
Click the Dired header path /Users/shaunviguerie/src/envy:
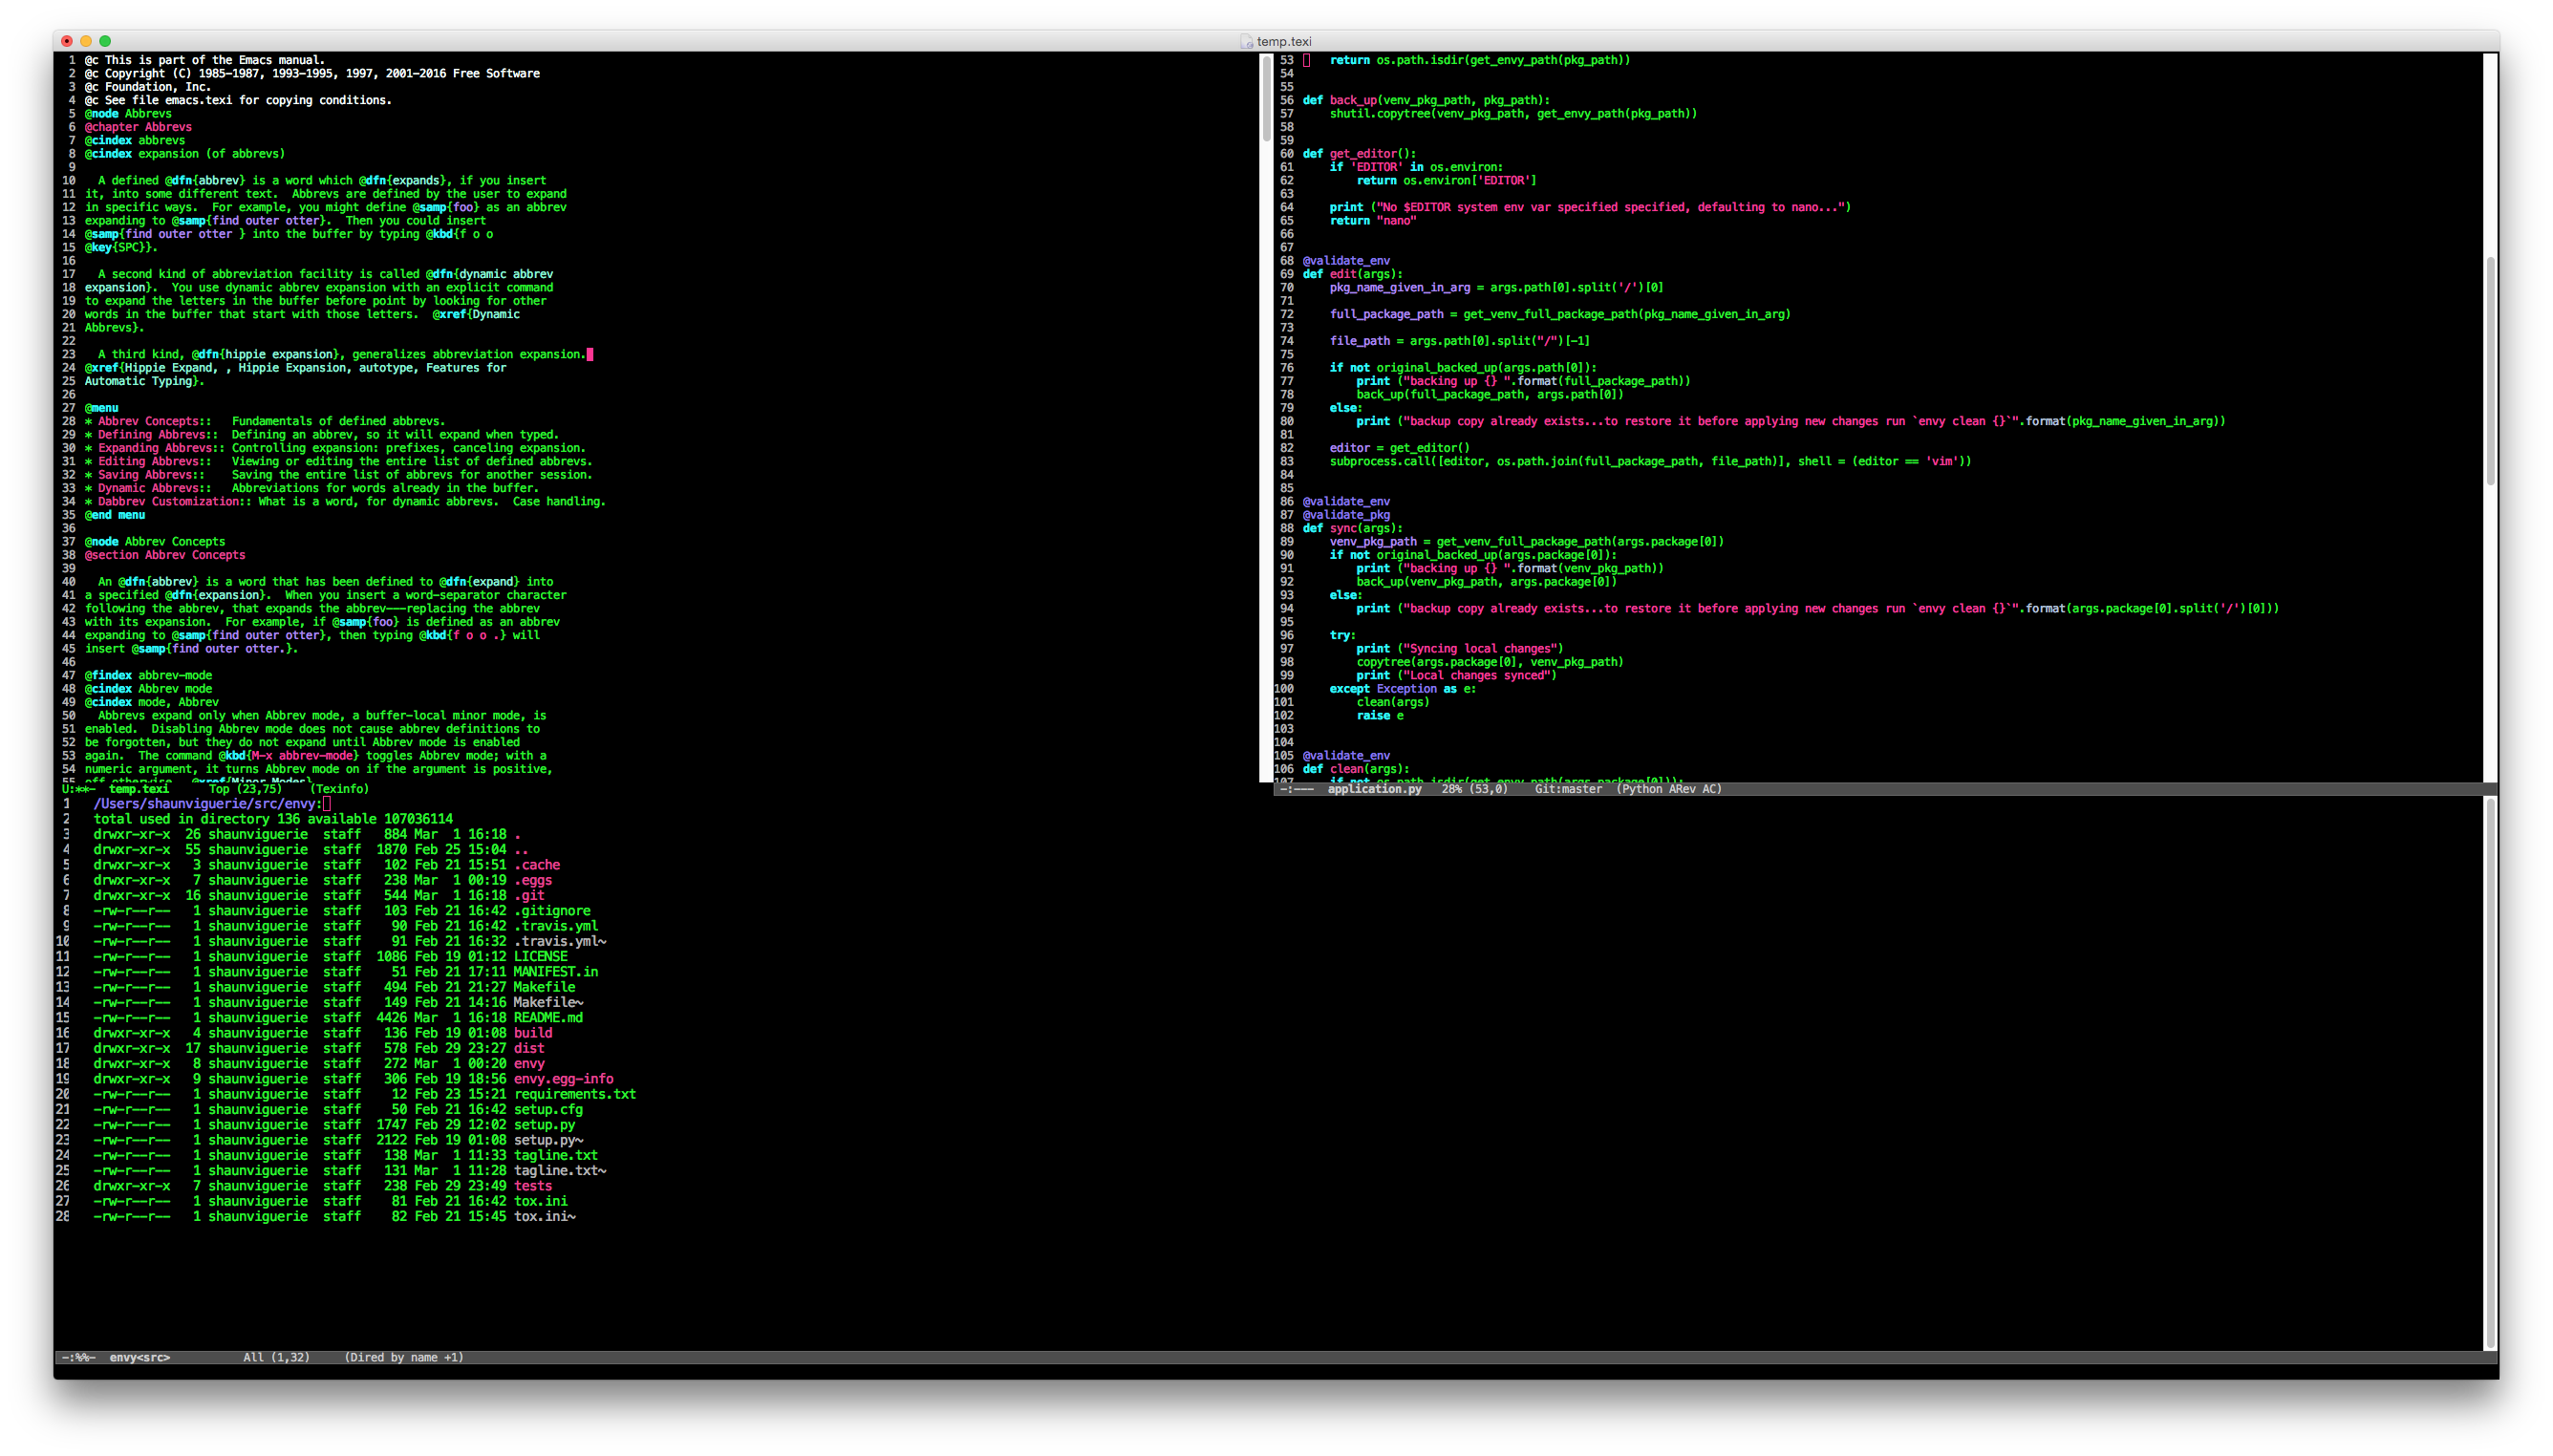208,804
